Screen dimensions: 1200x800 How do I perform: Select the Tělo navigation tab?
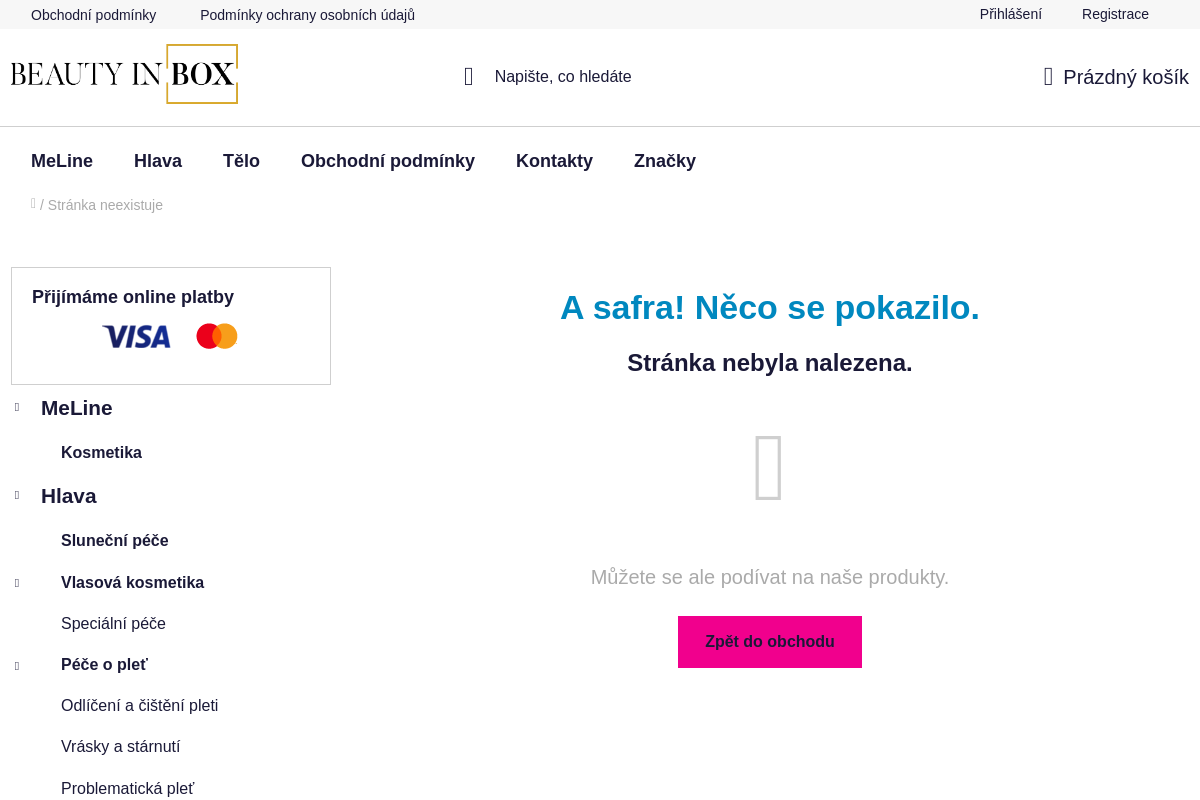point(241,160)
